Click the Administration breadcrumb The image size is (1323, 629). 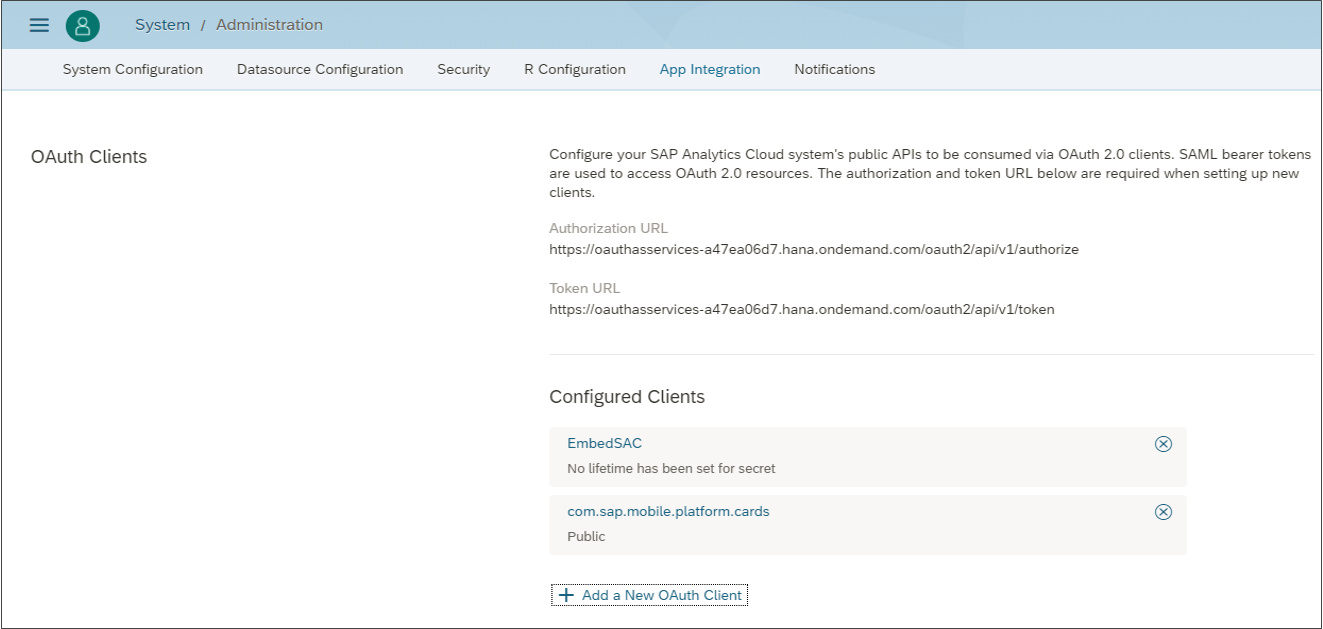tap(270, 25)
